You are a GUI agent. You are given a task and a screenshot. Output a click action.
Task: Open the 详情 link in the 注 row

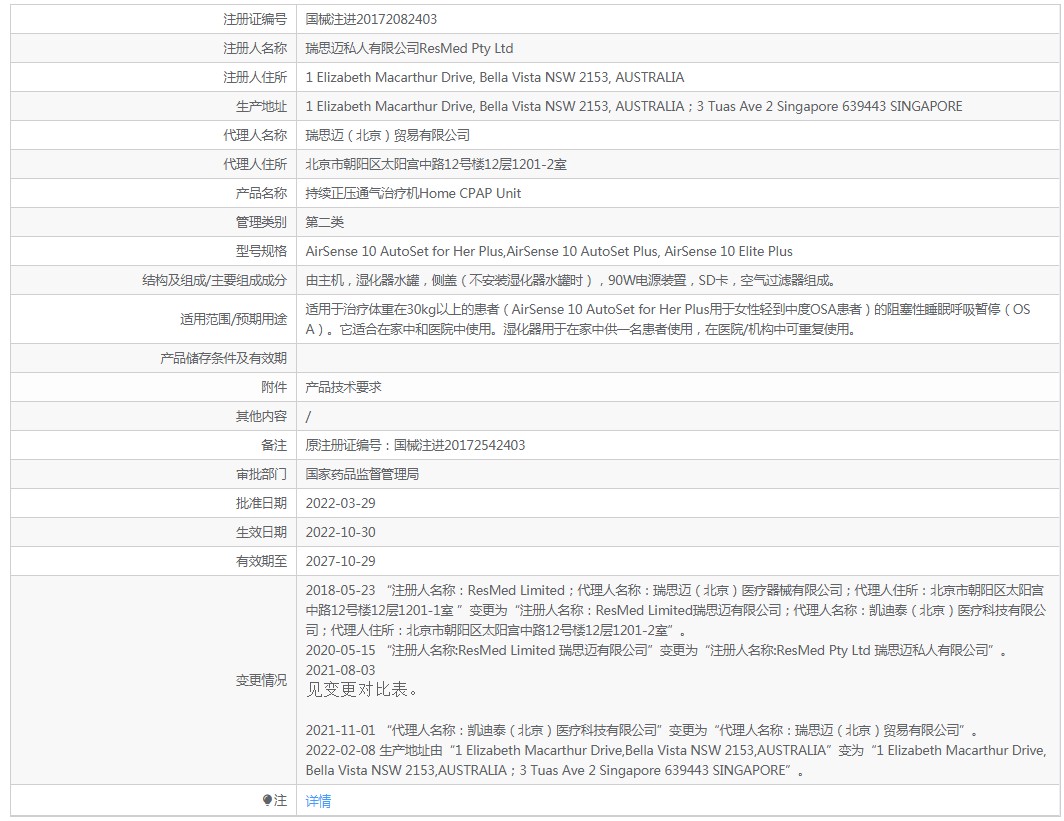pyautogui.click(x=318, y=801)
